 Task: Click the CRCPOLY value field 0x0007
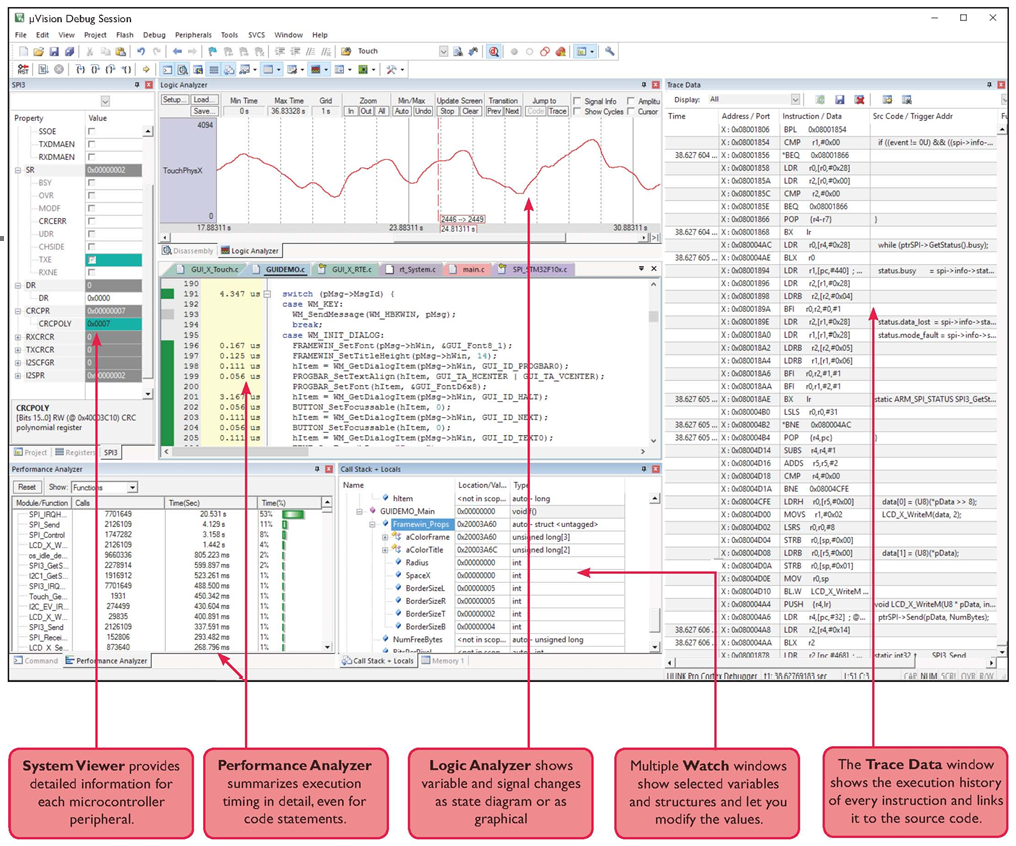point(118,324)
